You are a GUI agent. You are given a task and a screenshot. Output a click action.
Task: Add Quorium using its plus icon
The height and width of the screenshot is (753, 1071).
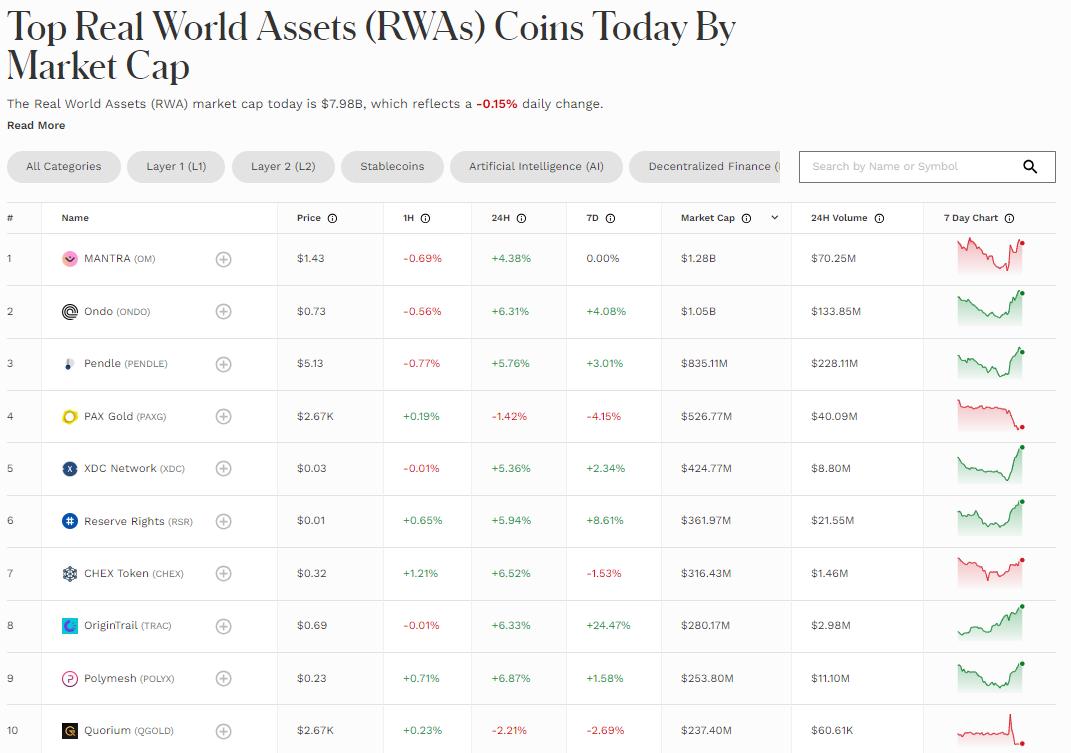(223, 731)
